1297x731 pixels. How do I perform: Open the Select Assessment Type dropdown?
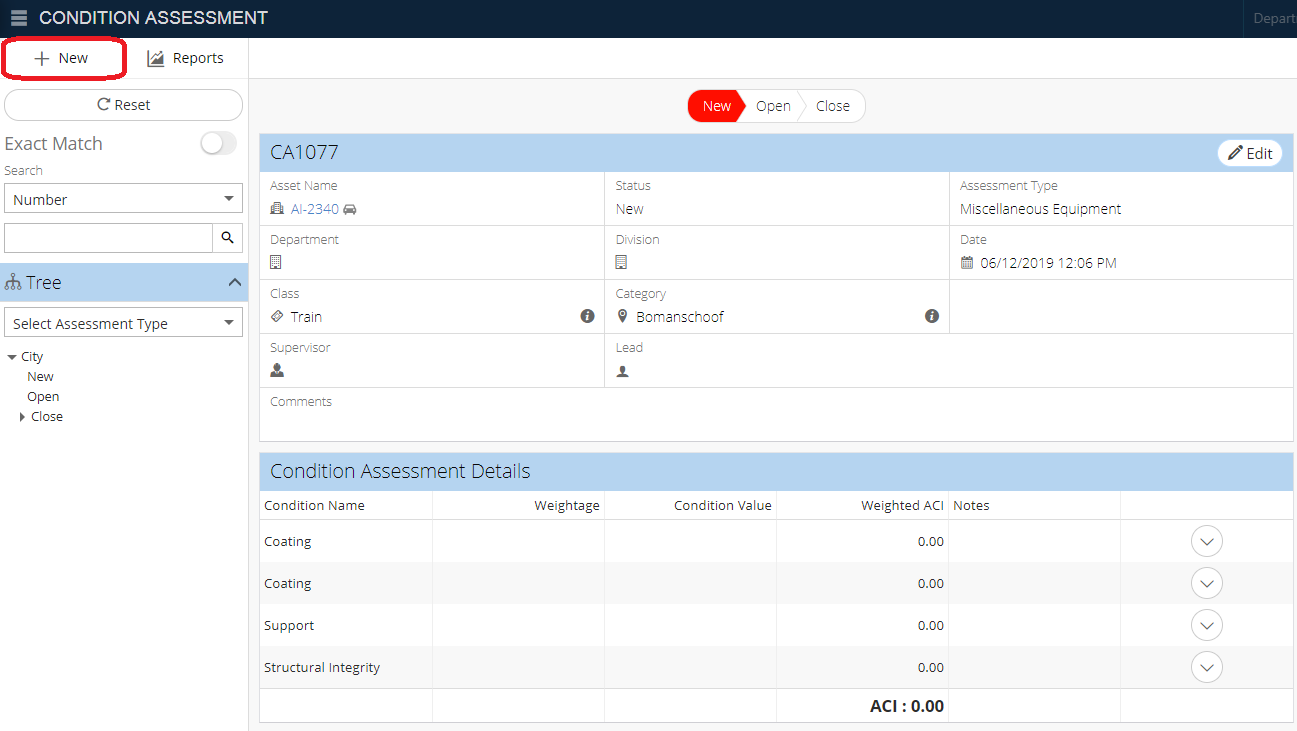tap(124, 323)
